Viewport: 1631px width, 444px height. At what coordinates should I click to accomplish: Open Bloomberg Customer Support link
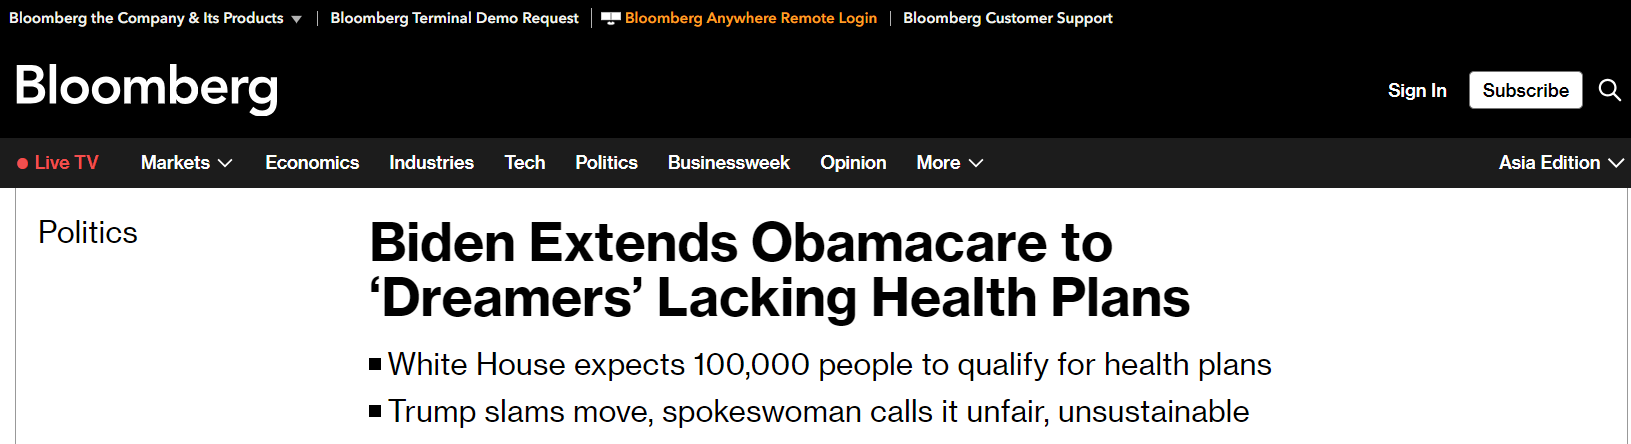coord(1007,18)
